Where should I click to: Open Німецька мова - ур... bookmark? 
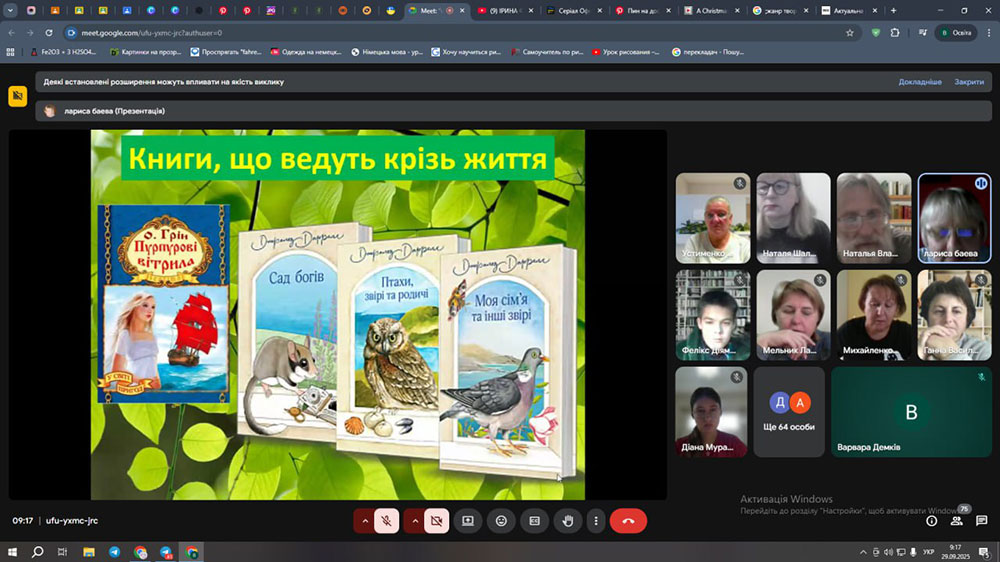click(387, 52)
